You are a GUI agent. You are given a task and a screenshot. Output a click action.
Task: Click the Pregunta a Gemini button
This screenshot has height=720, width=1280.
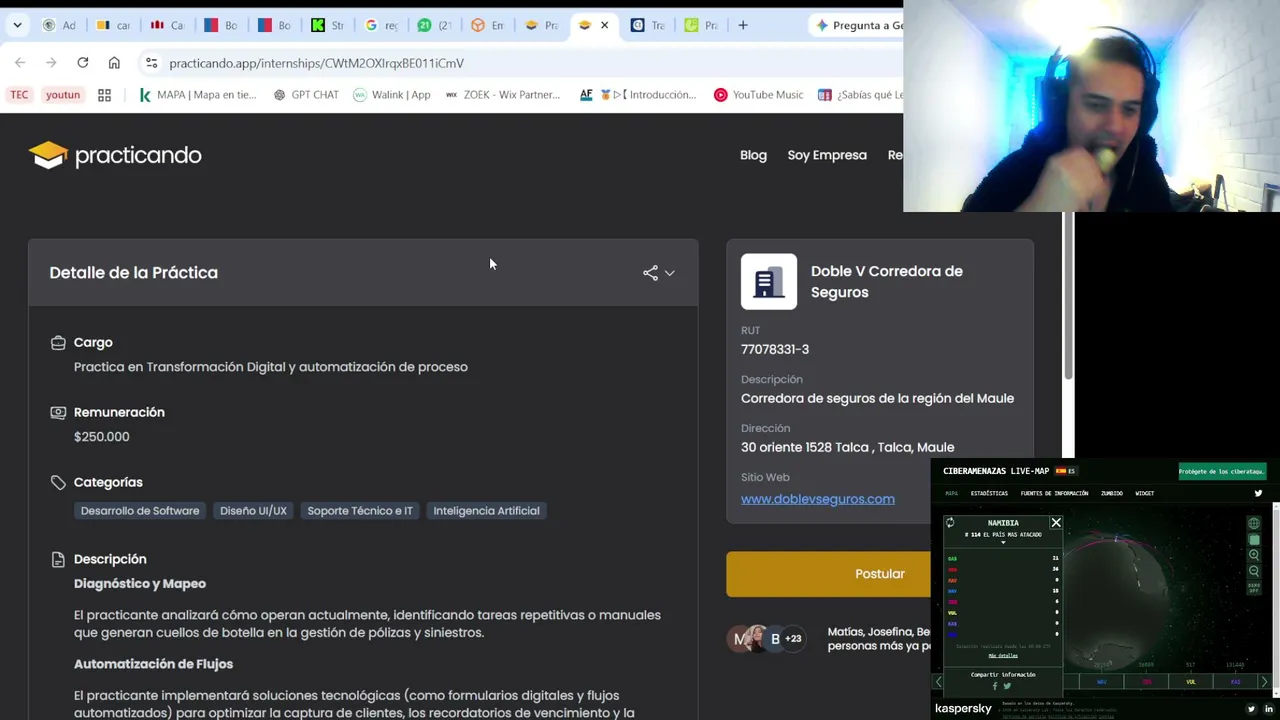point(859,25)
